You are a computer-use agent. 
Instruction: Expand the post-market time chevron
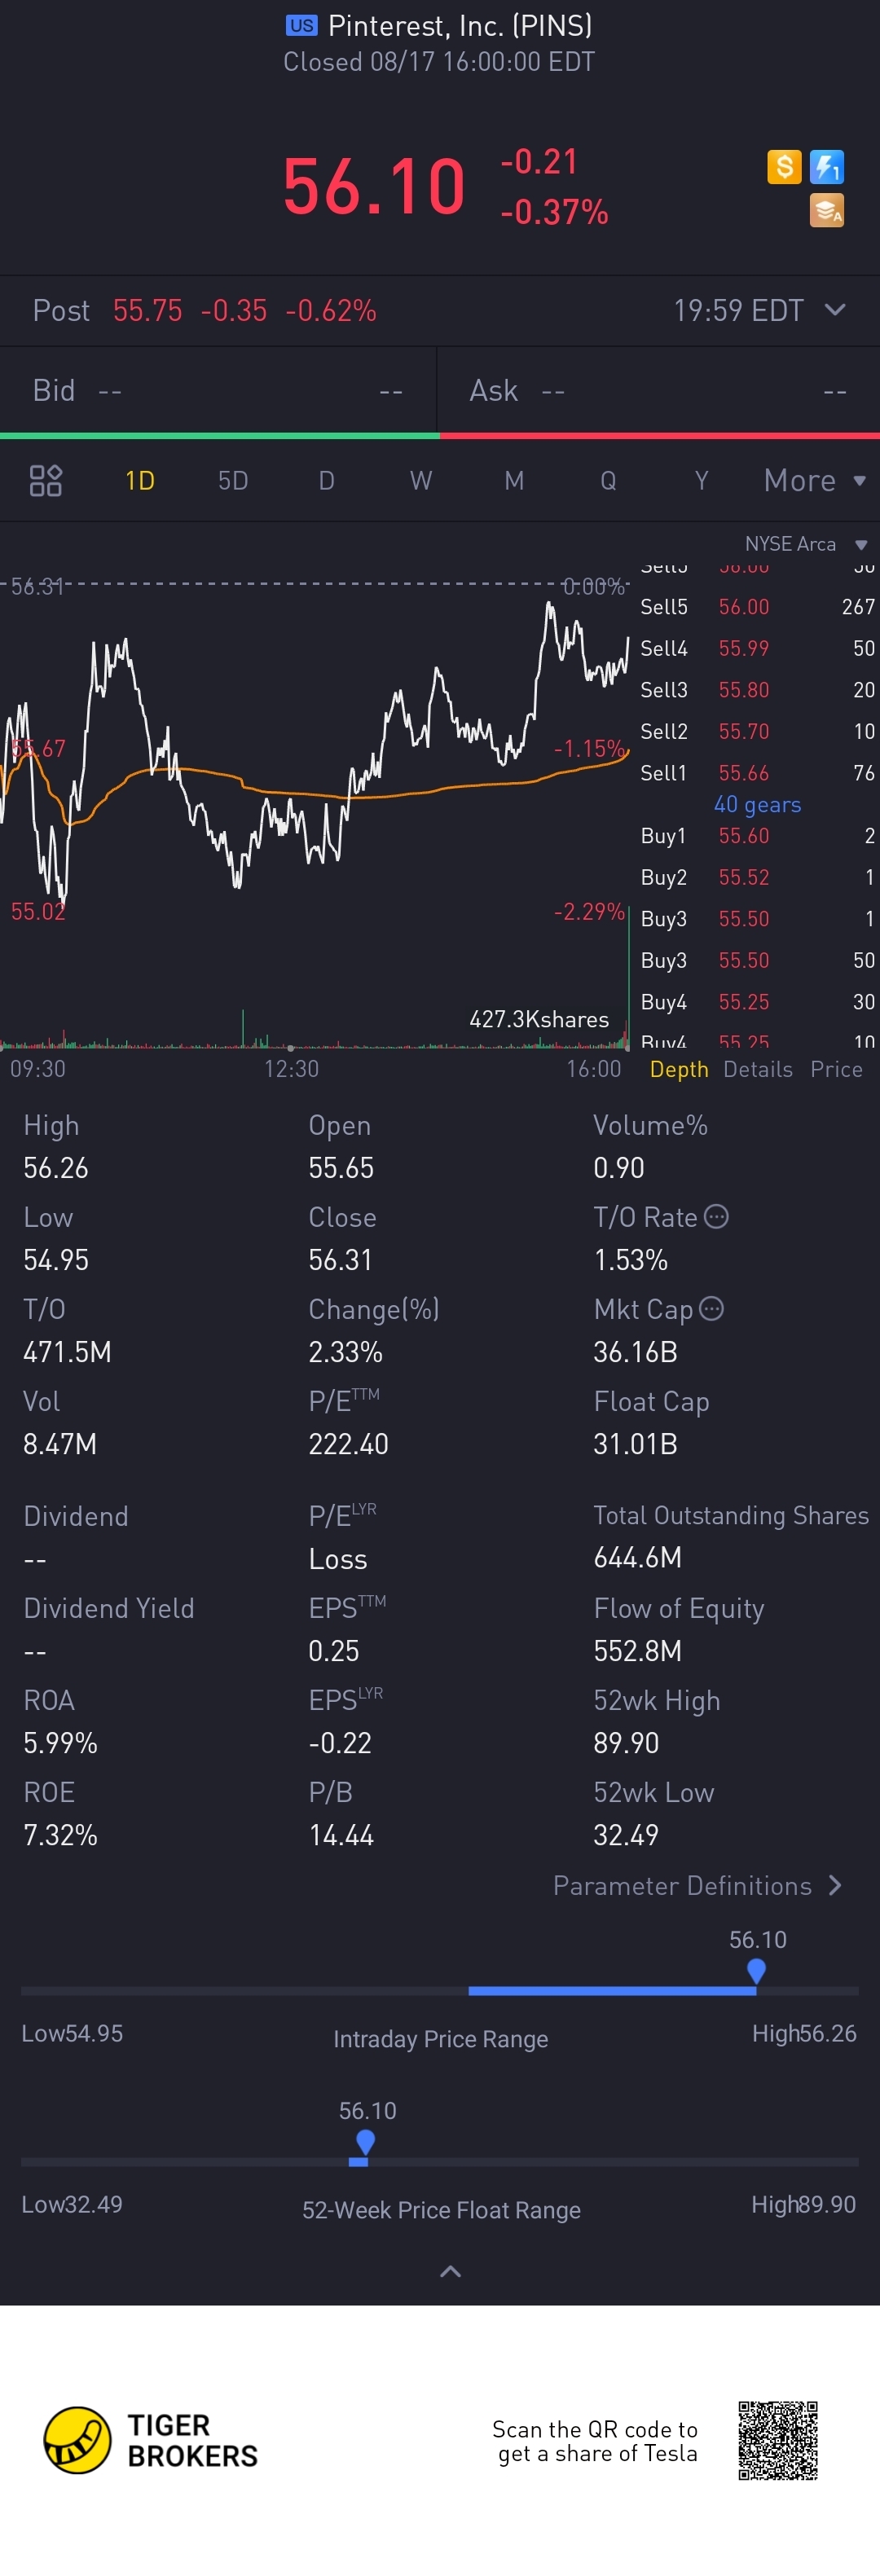(835, 310)
